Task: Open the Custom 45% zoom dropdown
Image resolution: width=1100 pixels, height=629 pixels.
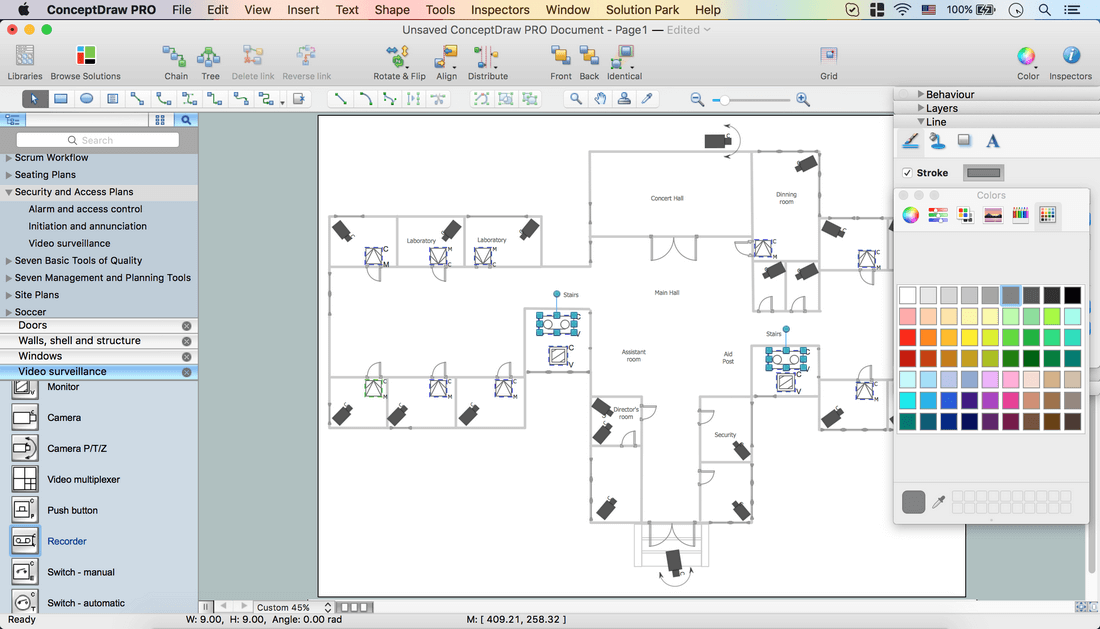Action: [x=295, y=607]
